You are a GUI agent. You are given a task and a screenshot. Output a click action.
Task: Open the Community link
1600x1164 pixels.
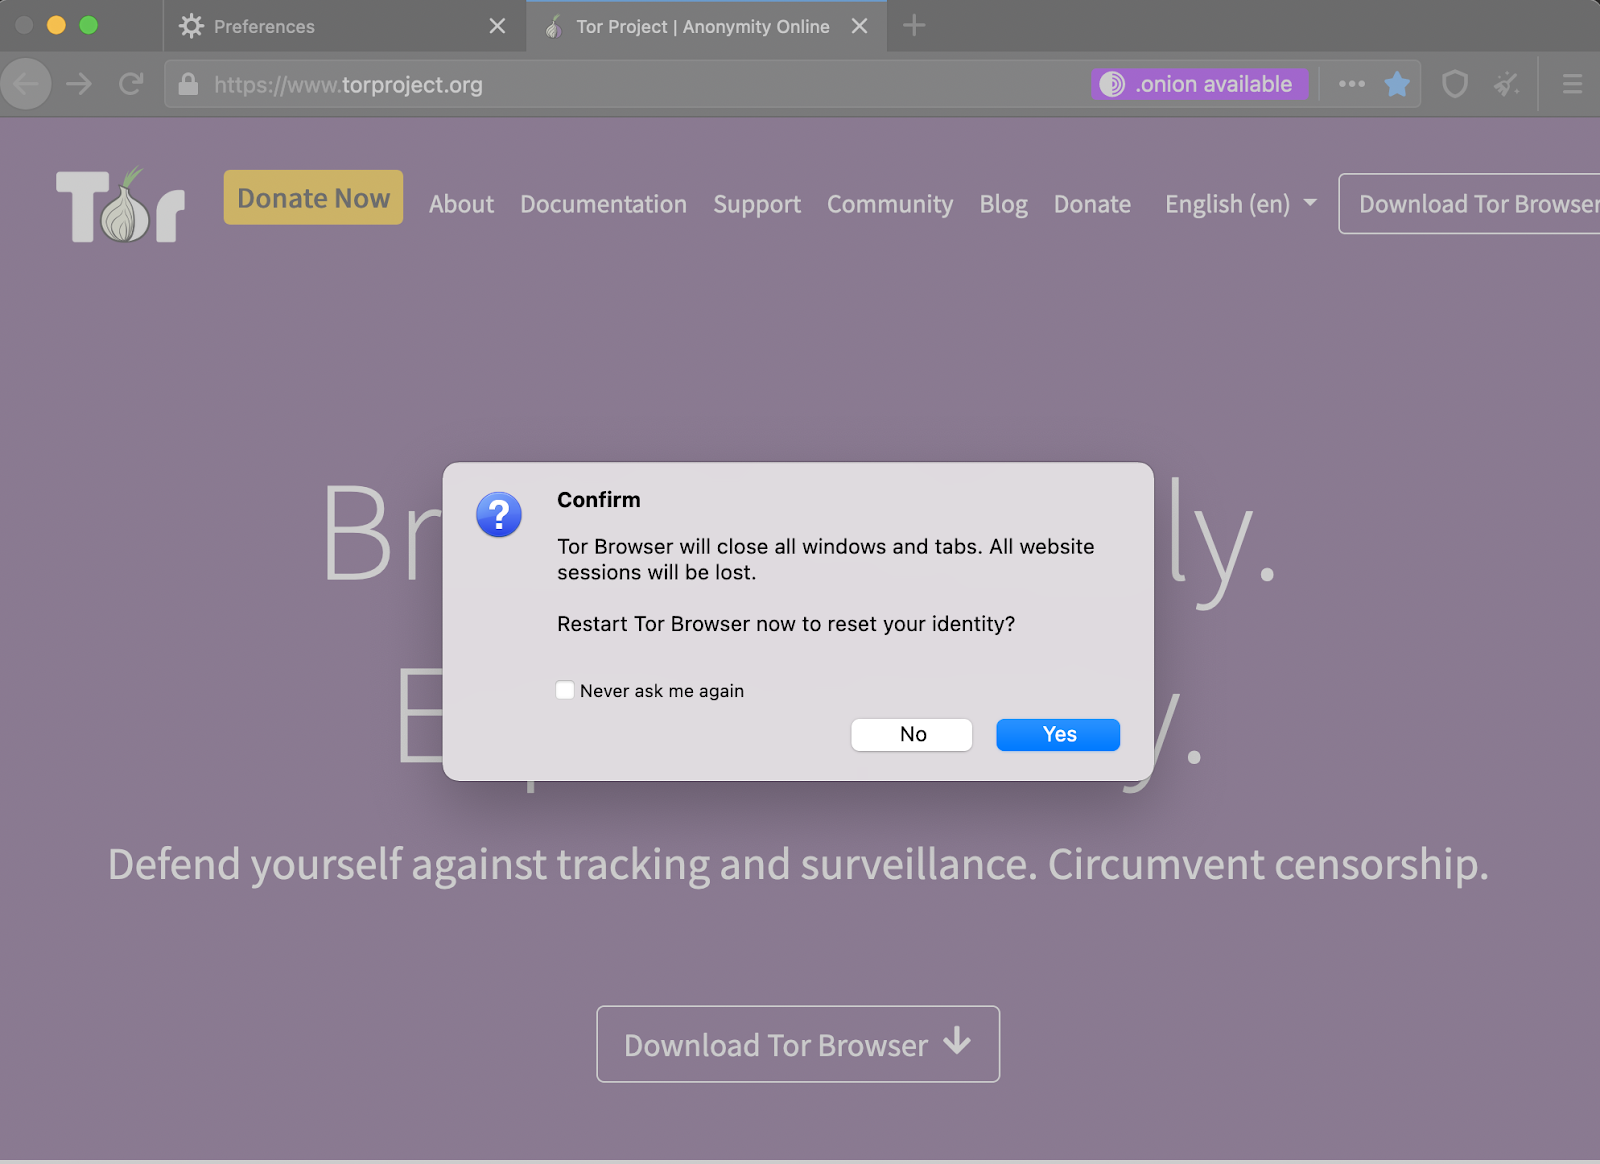point(890,204)
